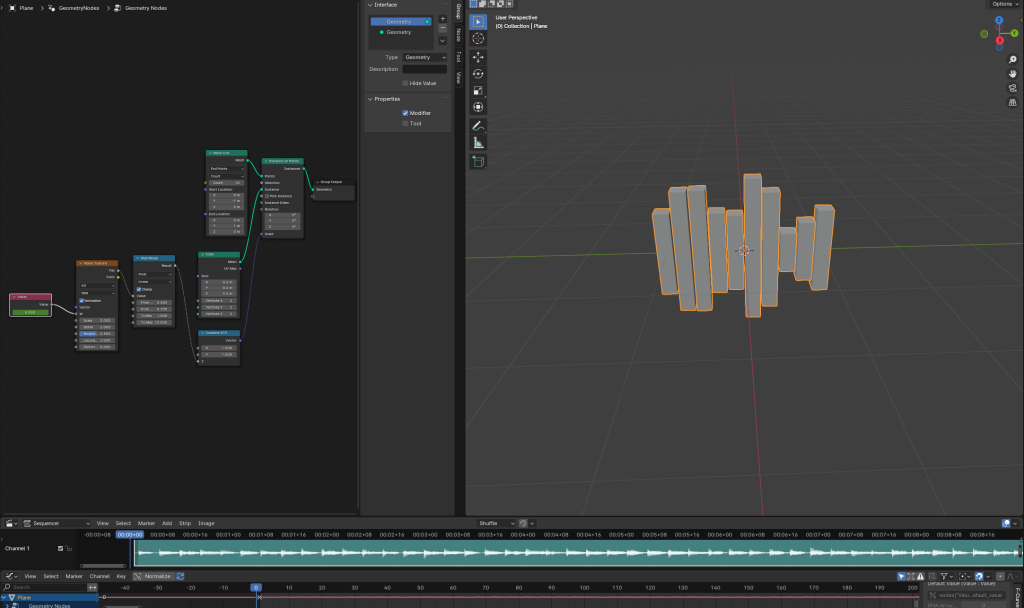1024x608 pixels.
Task: Switch to the Node sidebar tab
Action: coord(459,34)
